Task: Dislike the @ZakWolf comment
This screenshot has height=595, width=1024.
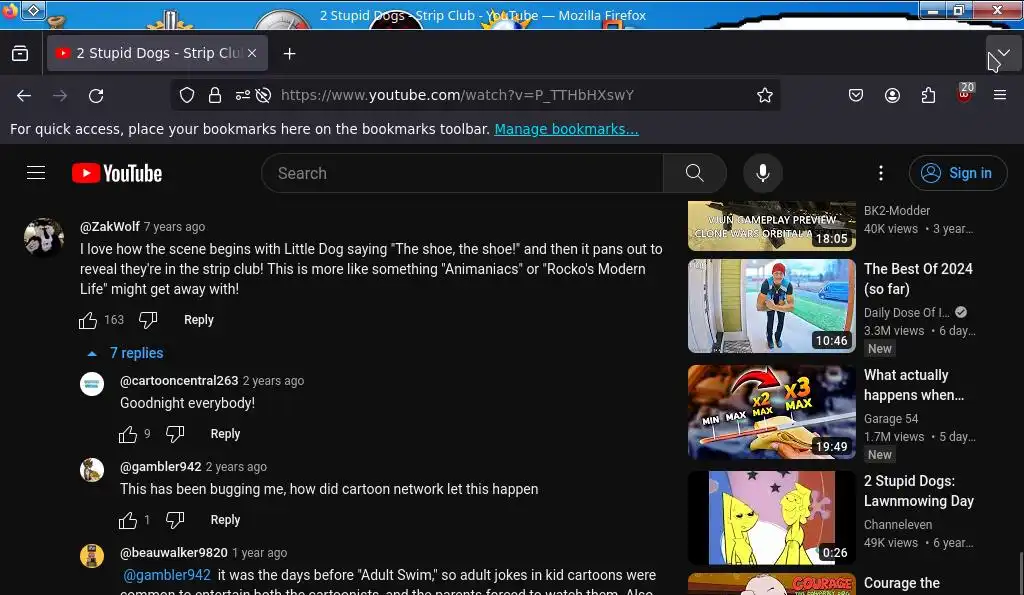Action: 148,320
